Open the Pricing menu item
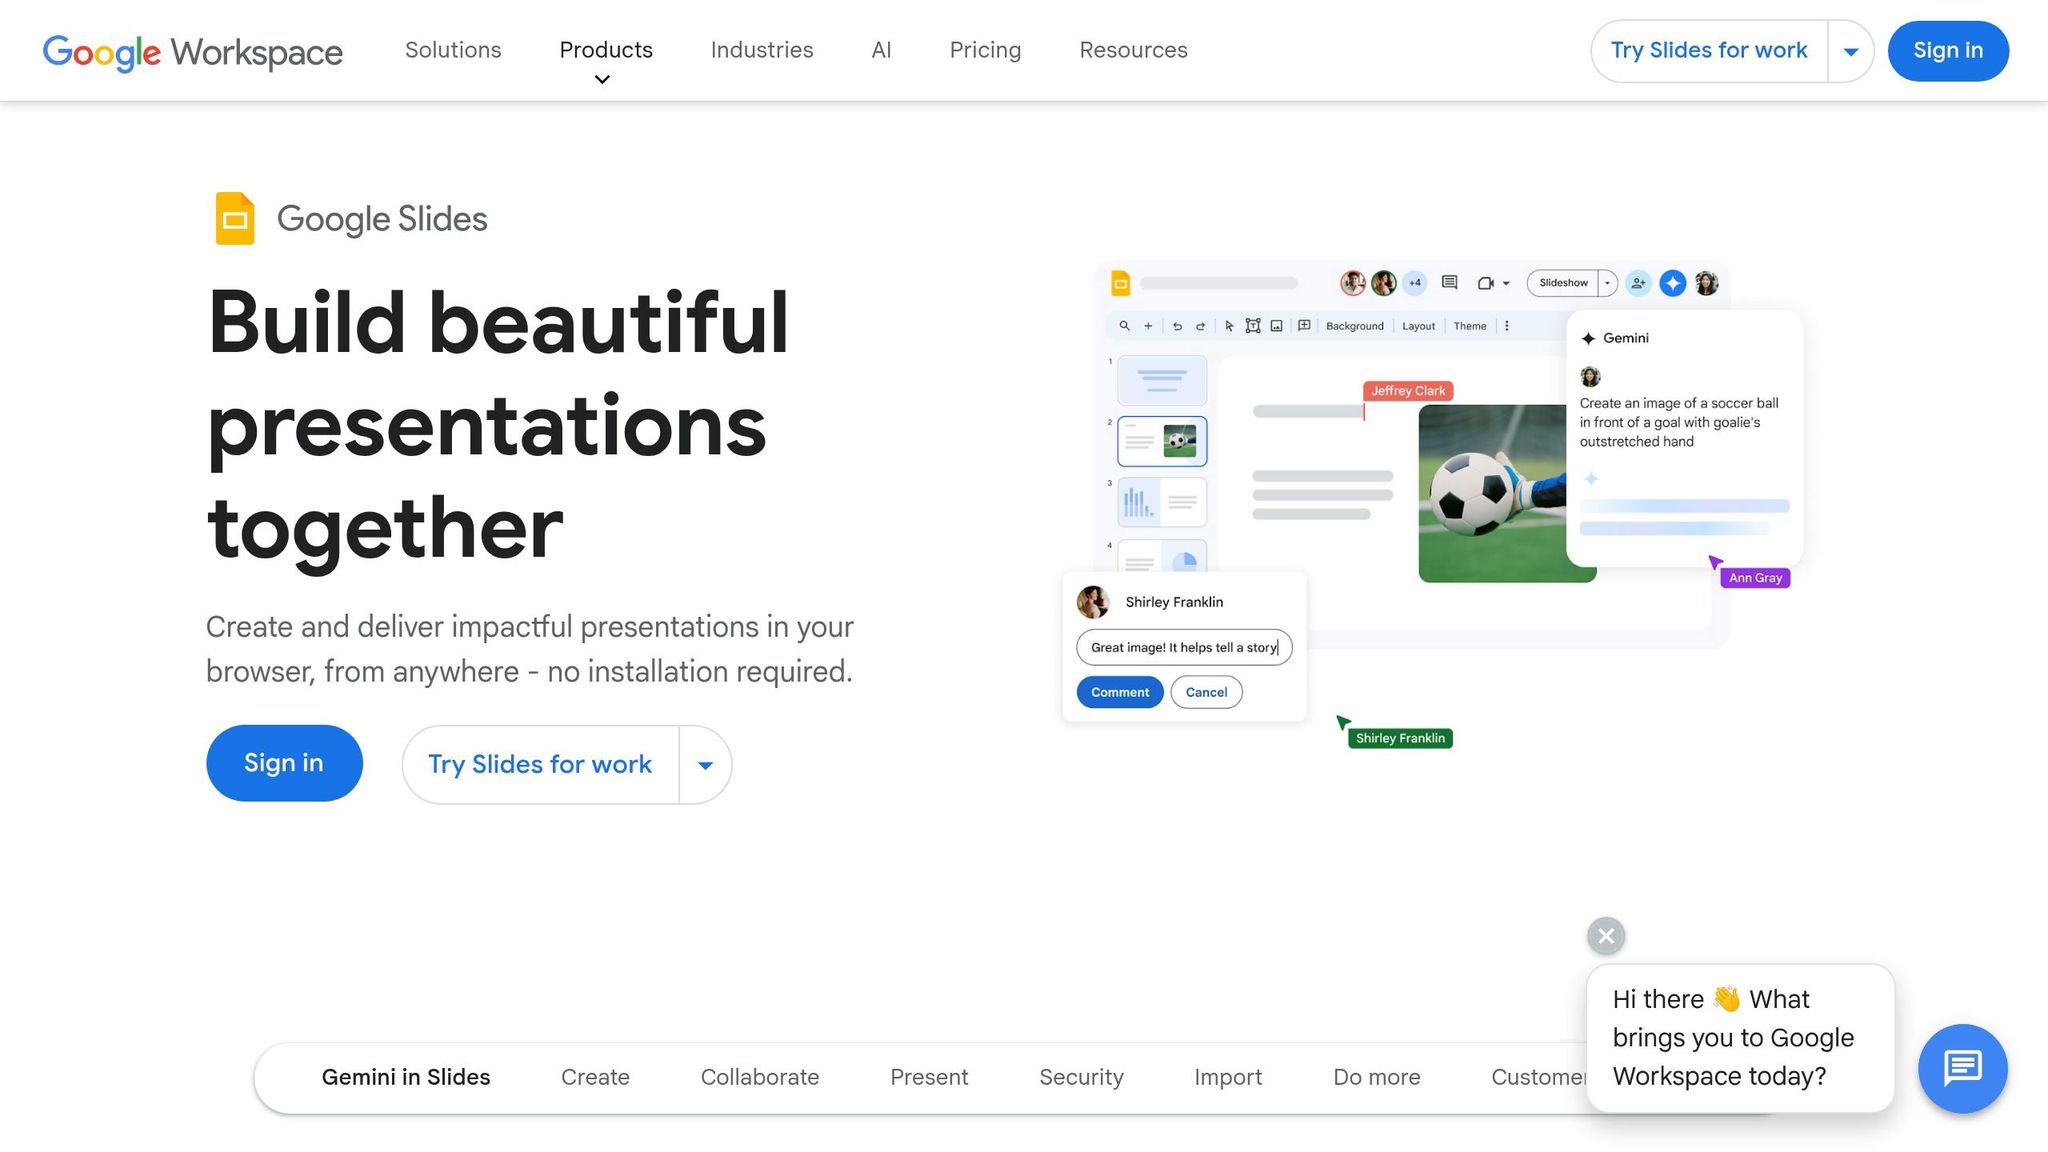 [985, 50]
